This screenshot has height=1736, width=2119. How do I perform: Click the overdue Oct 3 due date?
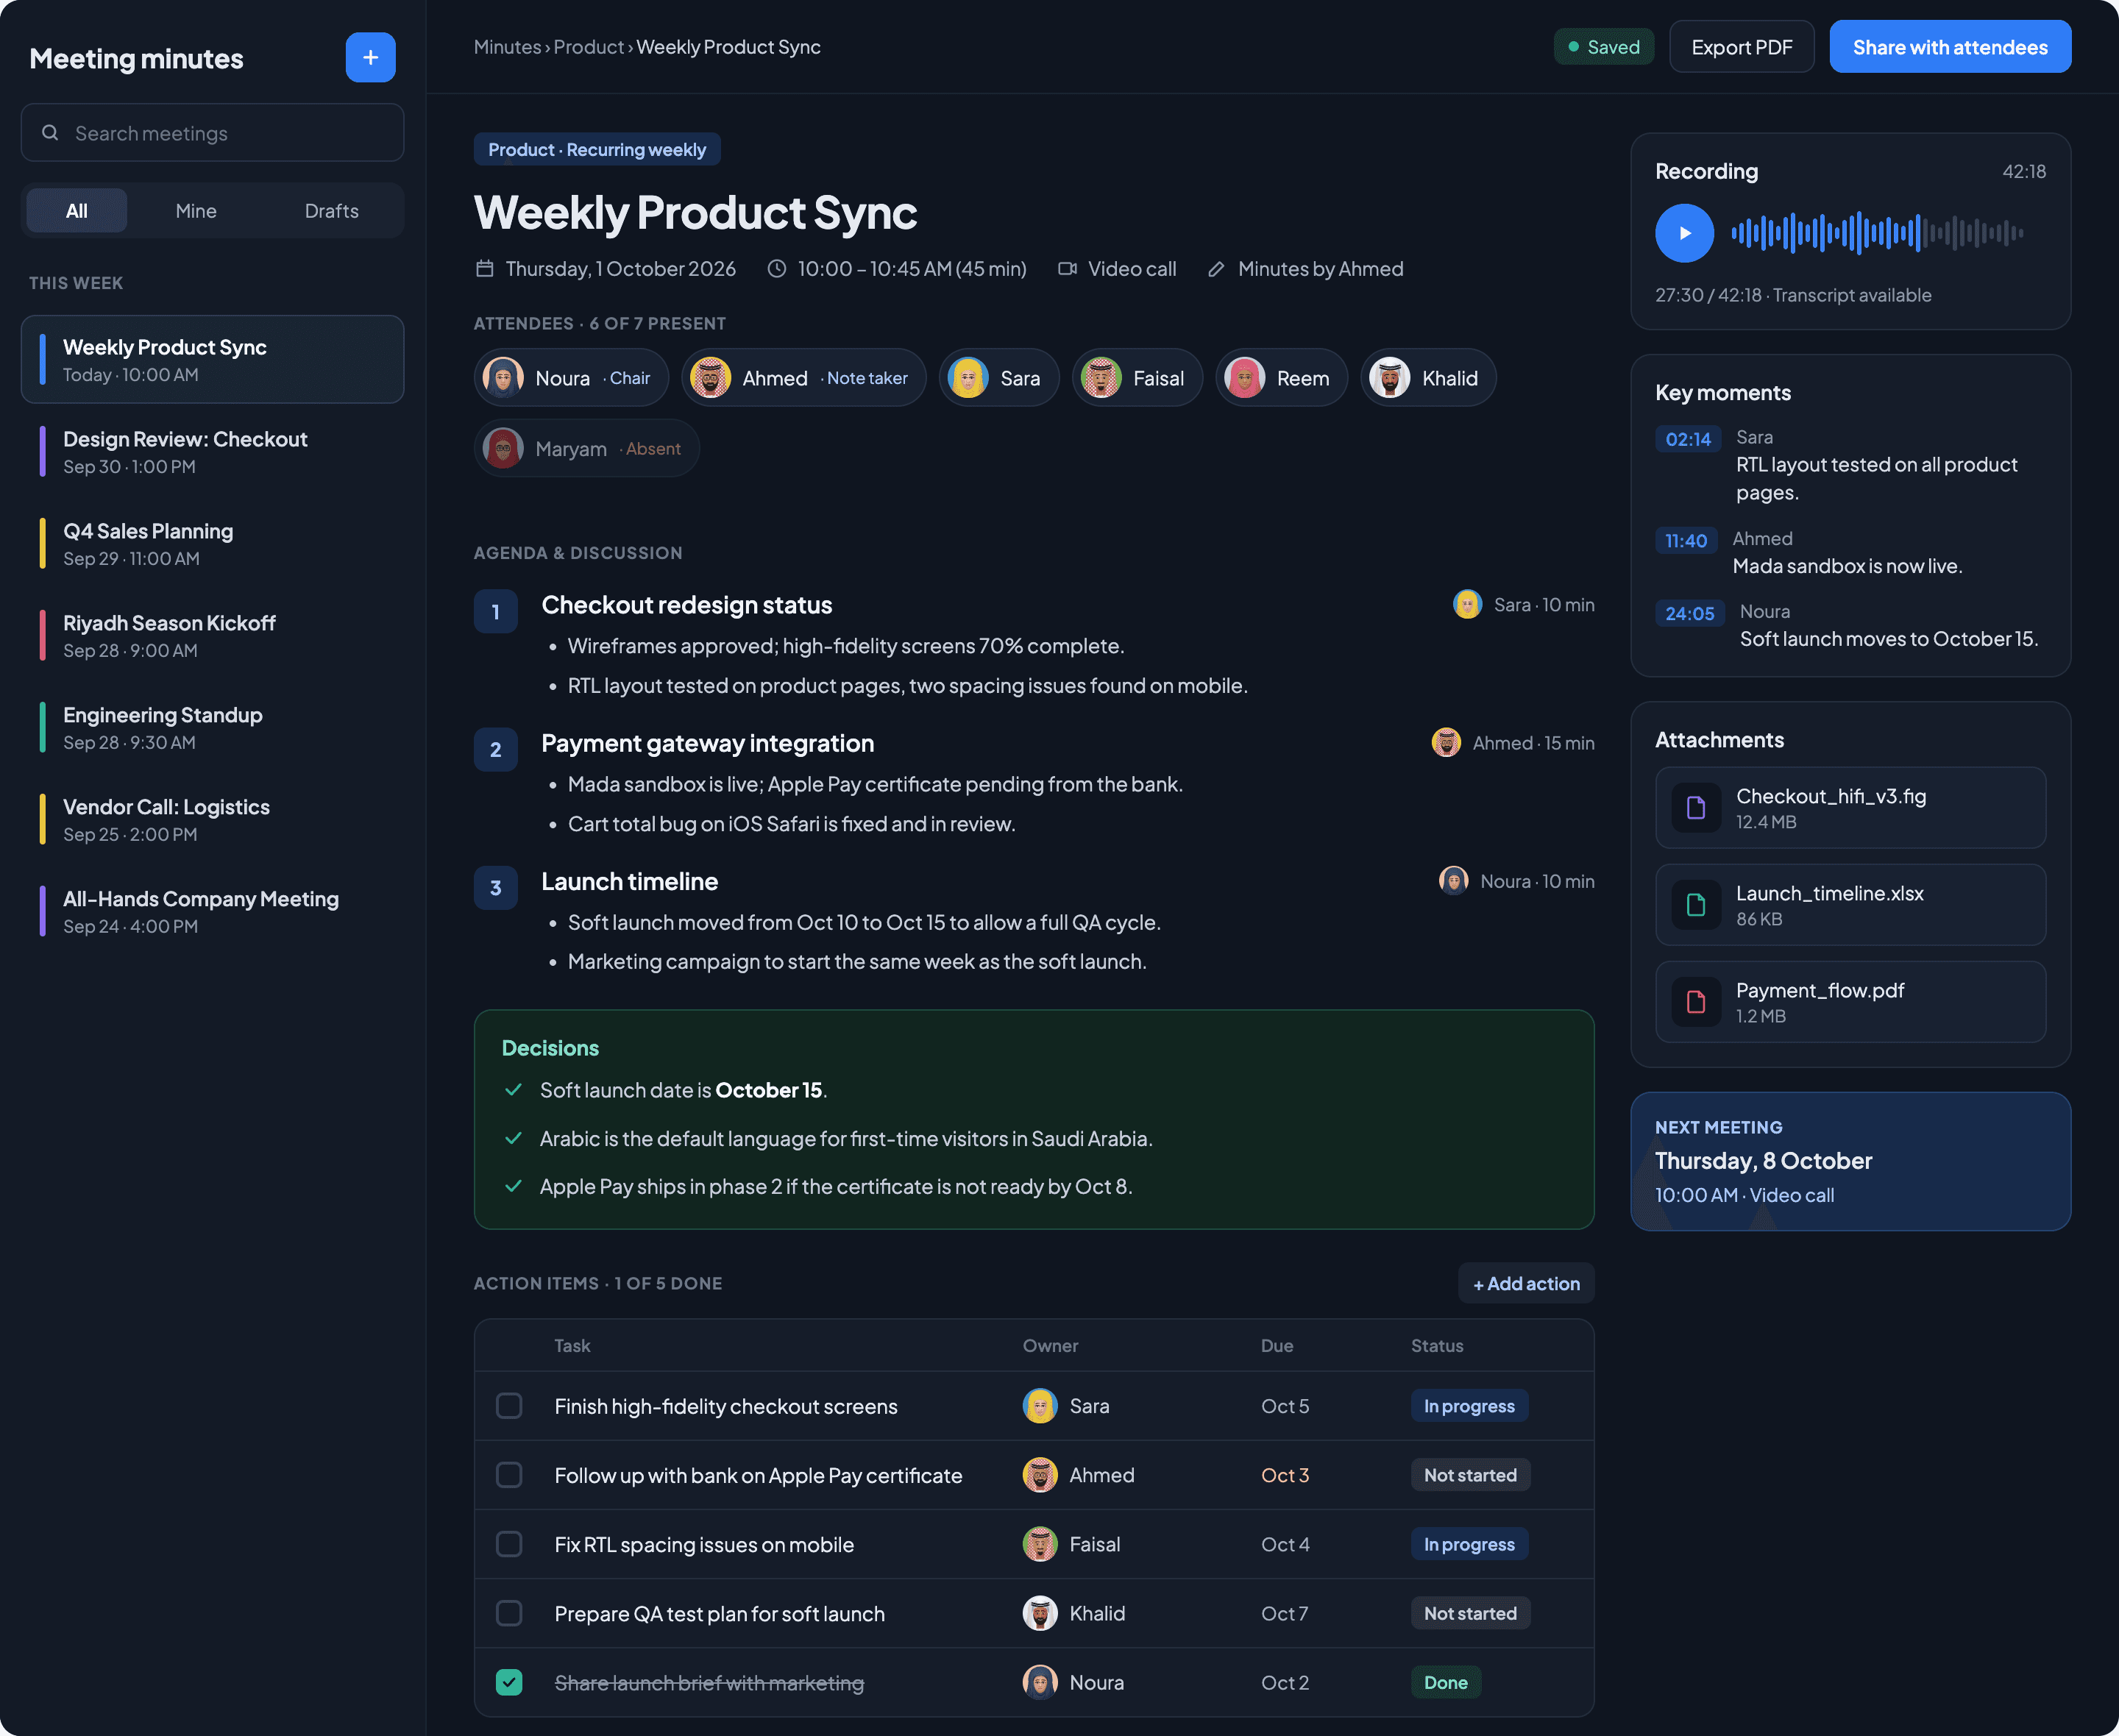click(x=1285, y=1475)
